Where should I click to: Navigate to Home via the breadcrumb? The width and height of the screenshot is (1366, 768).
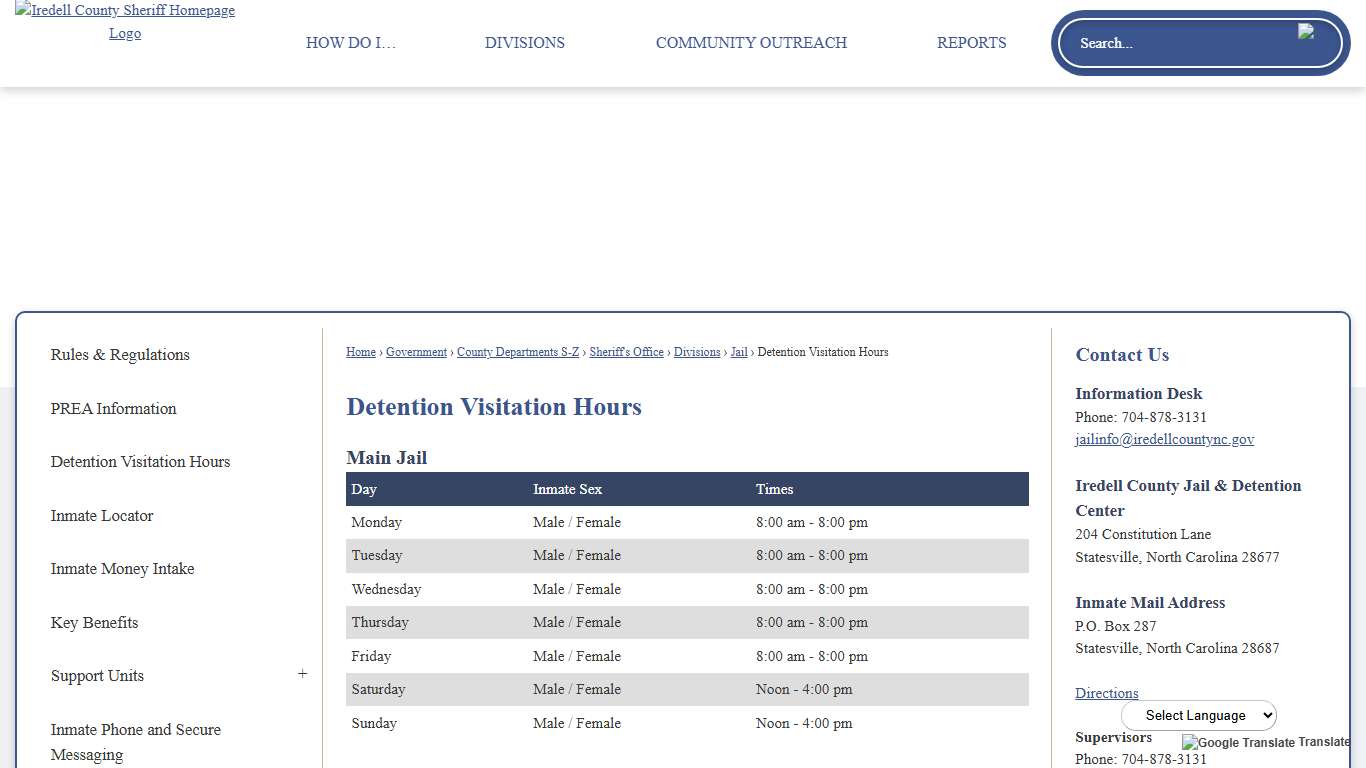click(361, 352)
